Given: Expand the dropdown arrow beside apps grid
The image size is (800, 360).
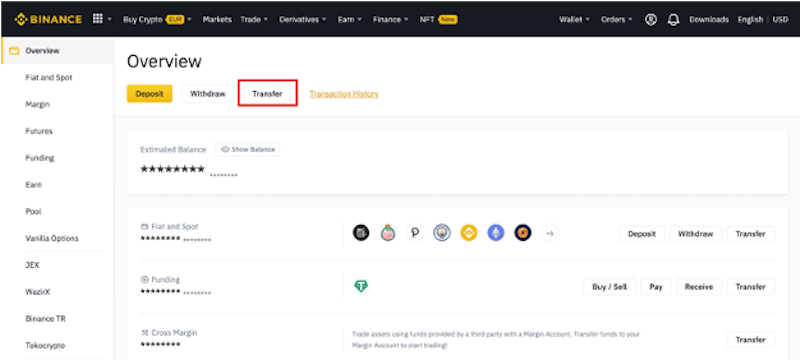Looking at the screenshot, I should 110,19.
